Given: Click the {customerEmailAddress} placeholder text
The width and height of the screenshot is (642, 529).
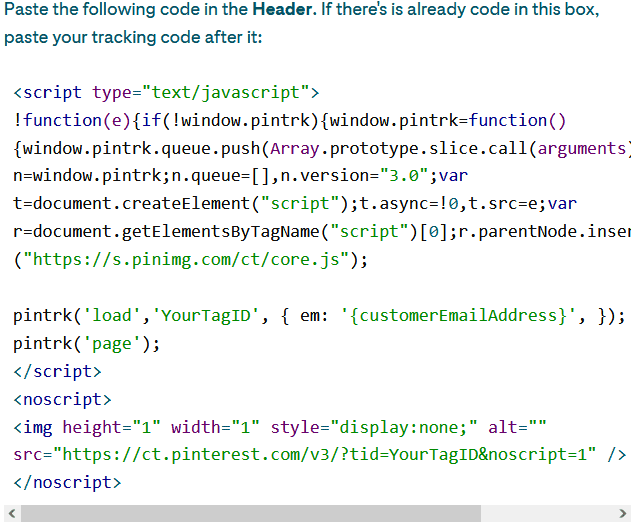Looking at the screenshot, I should [x=459, y=316].
